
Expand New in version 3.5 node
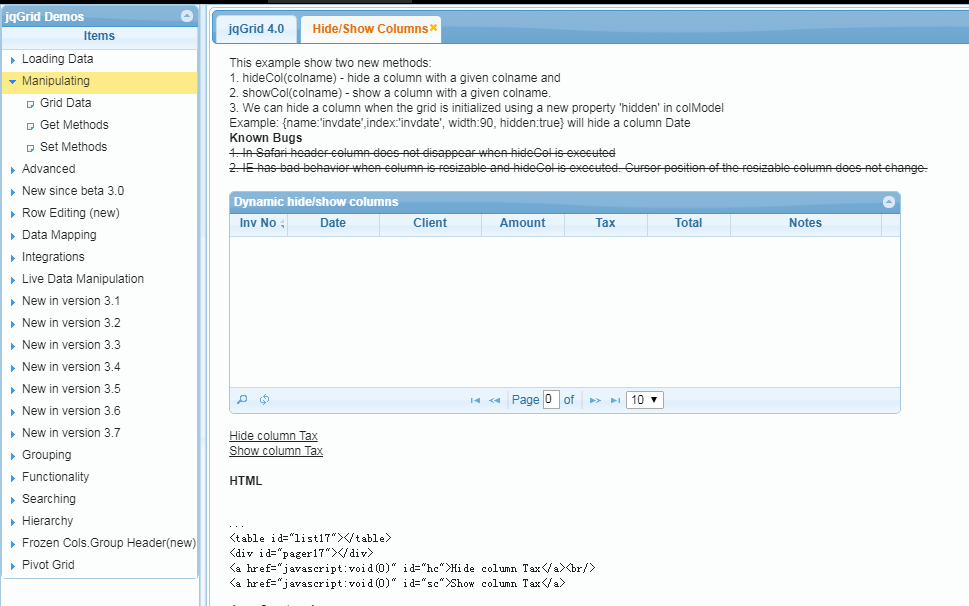tap(12, 390)
